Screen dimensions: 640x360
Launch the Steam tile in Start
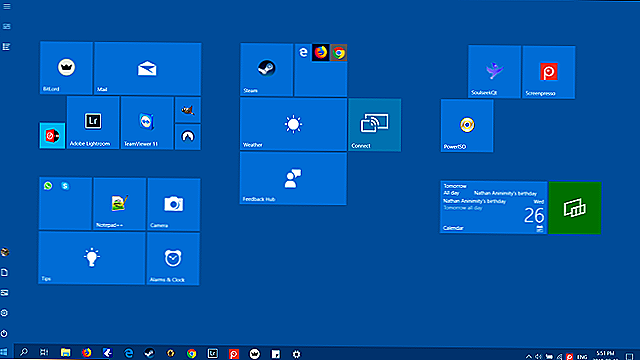pyautogui.click(x=267, y=69)
